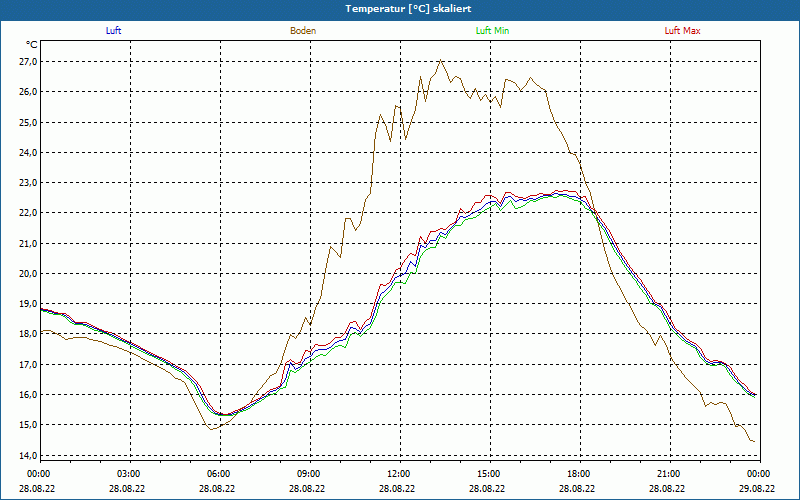Click the 19,0 axis value

click(27, 304)
